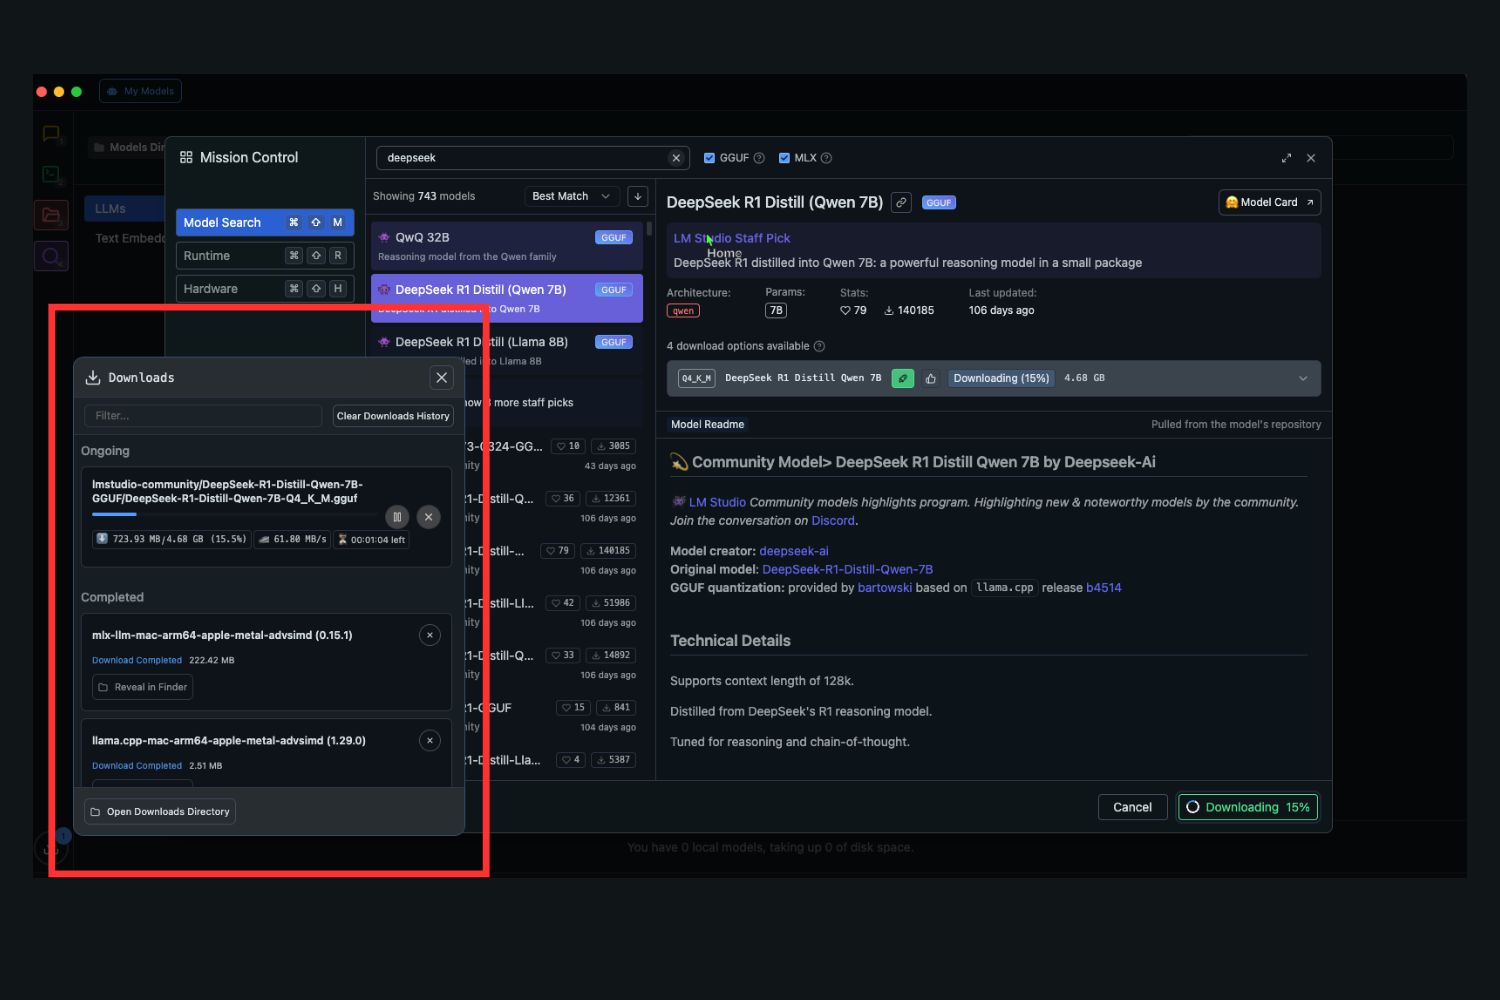
Task: Open the Chat icon in left sidebar
Action: click(x=51, y=134)
